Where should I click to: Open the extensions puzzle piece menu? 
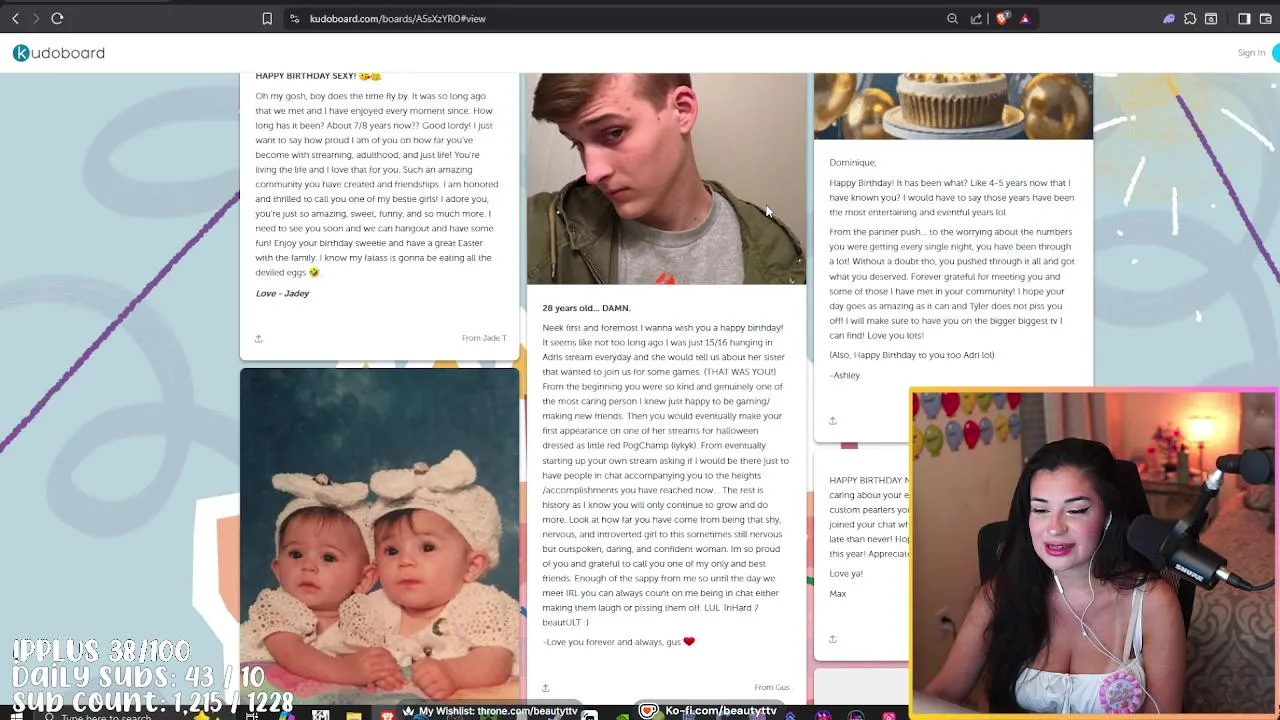[x=1190, y=18]
